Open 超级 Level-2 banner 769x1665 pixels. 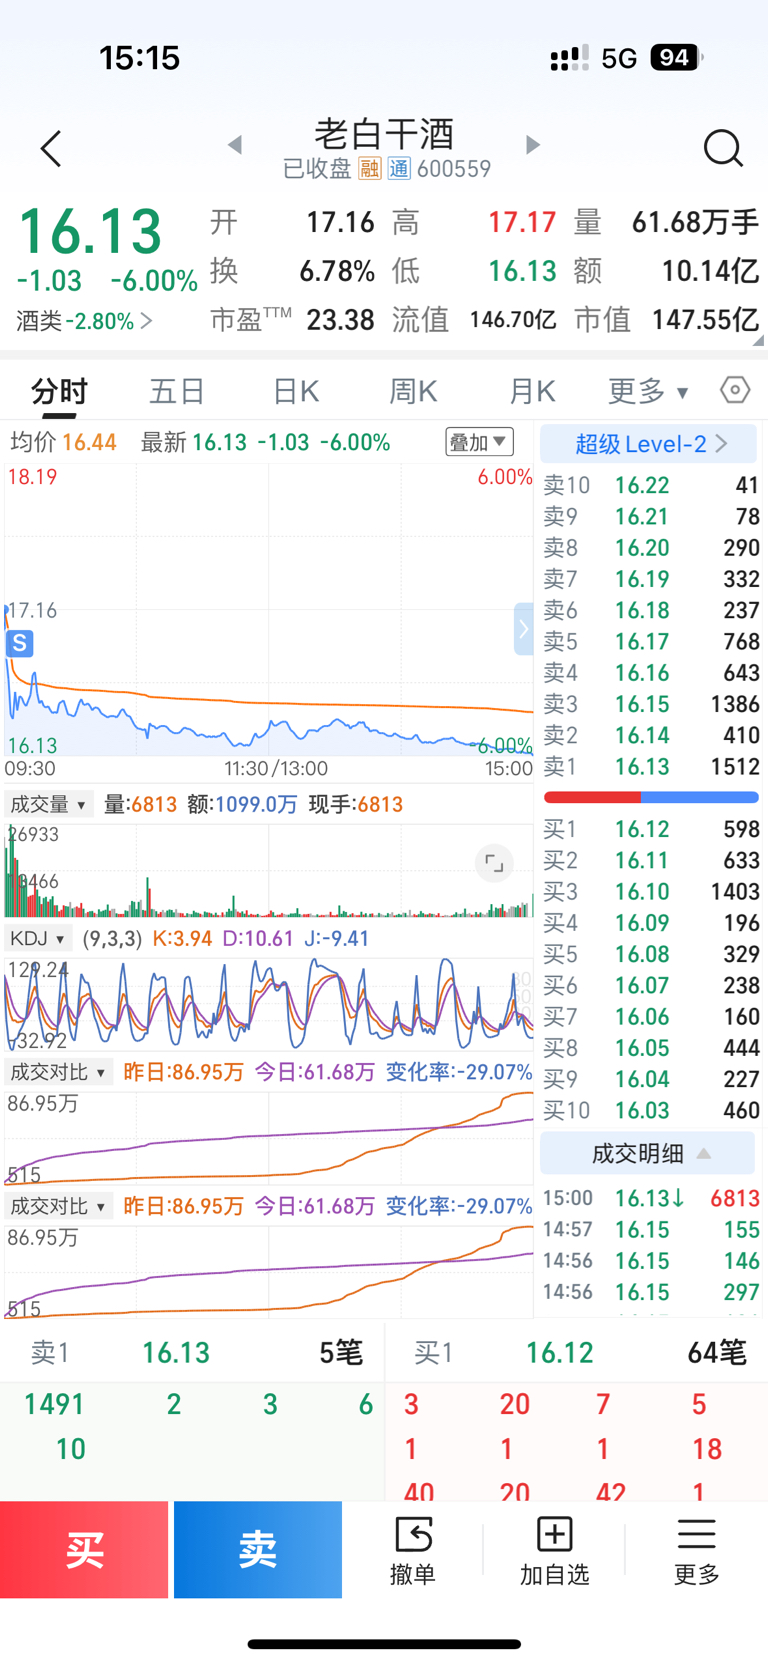tap(648, 444)
